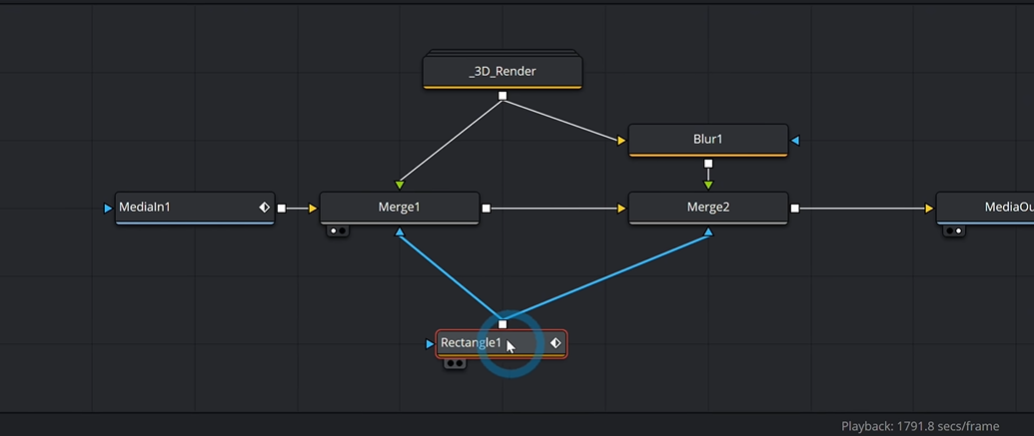Click the white output square of Merge2

795,208
